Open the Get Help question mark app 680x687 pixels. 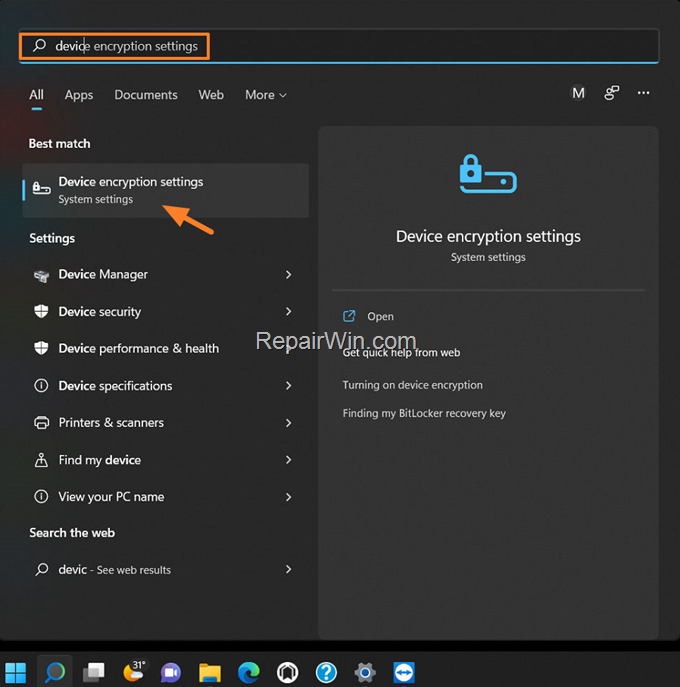[x=326, y=673]
